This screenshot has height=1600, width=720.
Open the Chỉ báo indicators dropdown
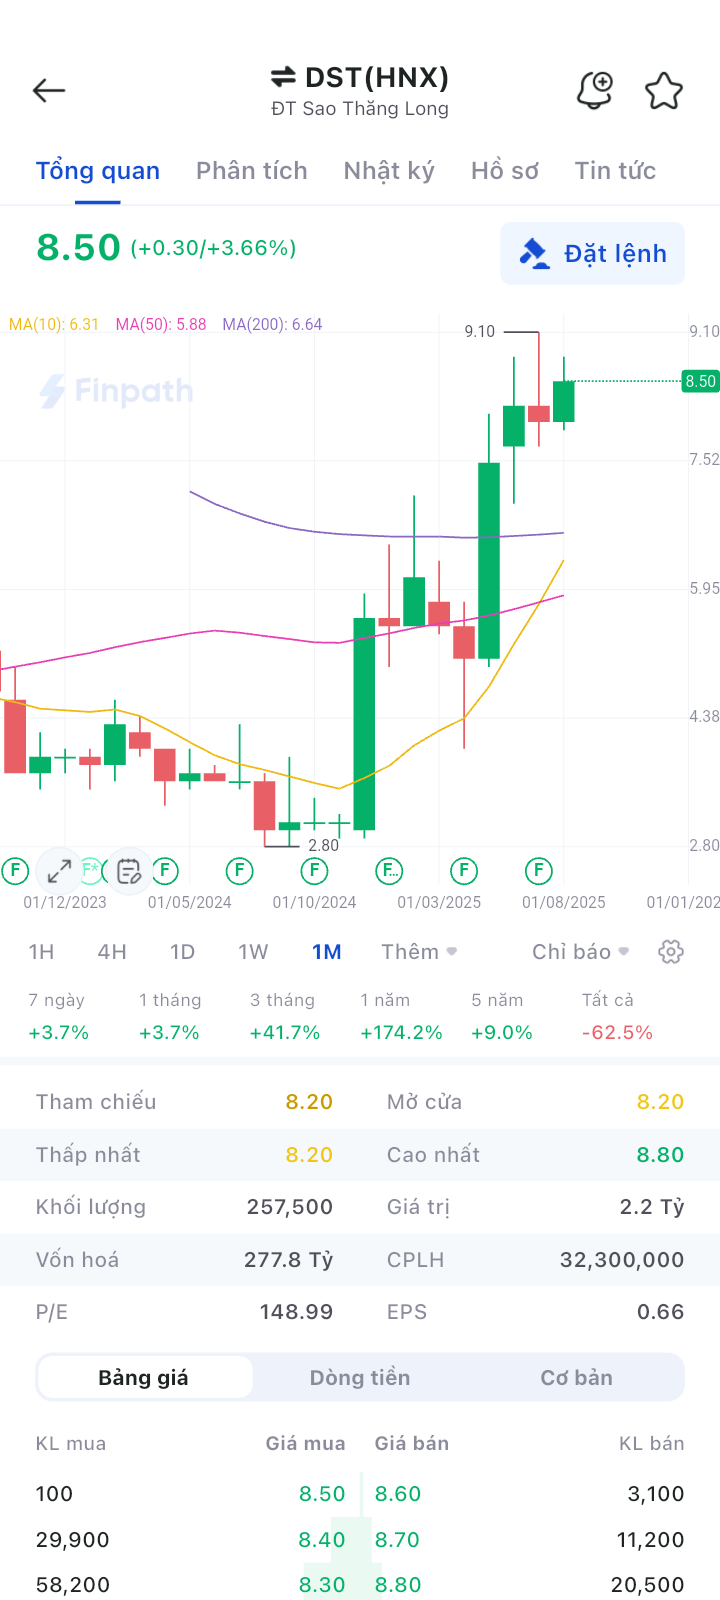[x=580, y=952]
